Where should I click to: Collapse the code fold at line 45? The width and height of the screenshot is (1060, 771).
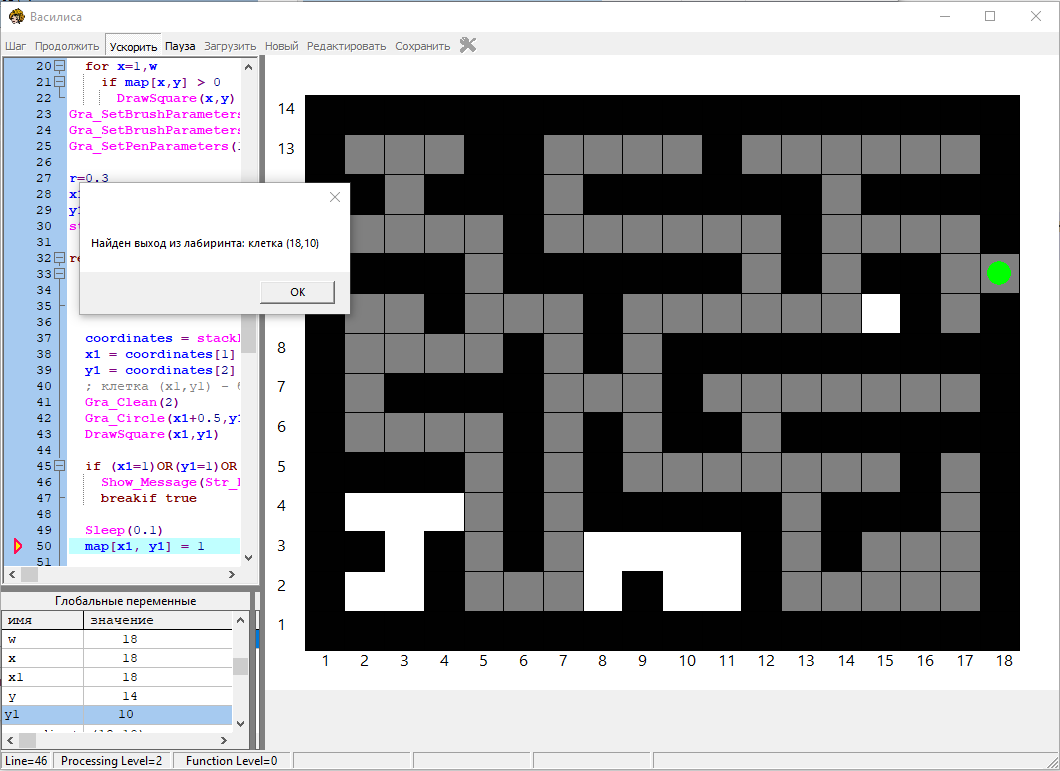[x=60, y=466]
